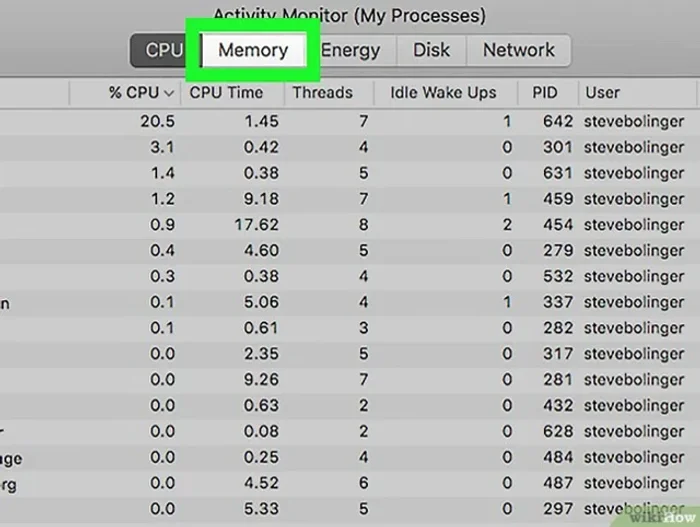700x527 pixels.
Task: Open the Memory tab
Action: pyautogui.click(x=253, y=50)
